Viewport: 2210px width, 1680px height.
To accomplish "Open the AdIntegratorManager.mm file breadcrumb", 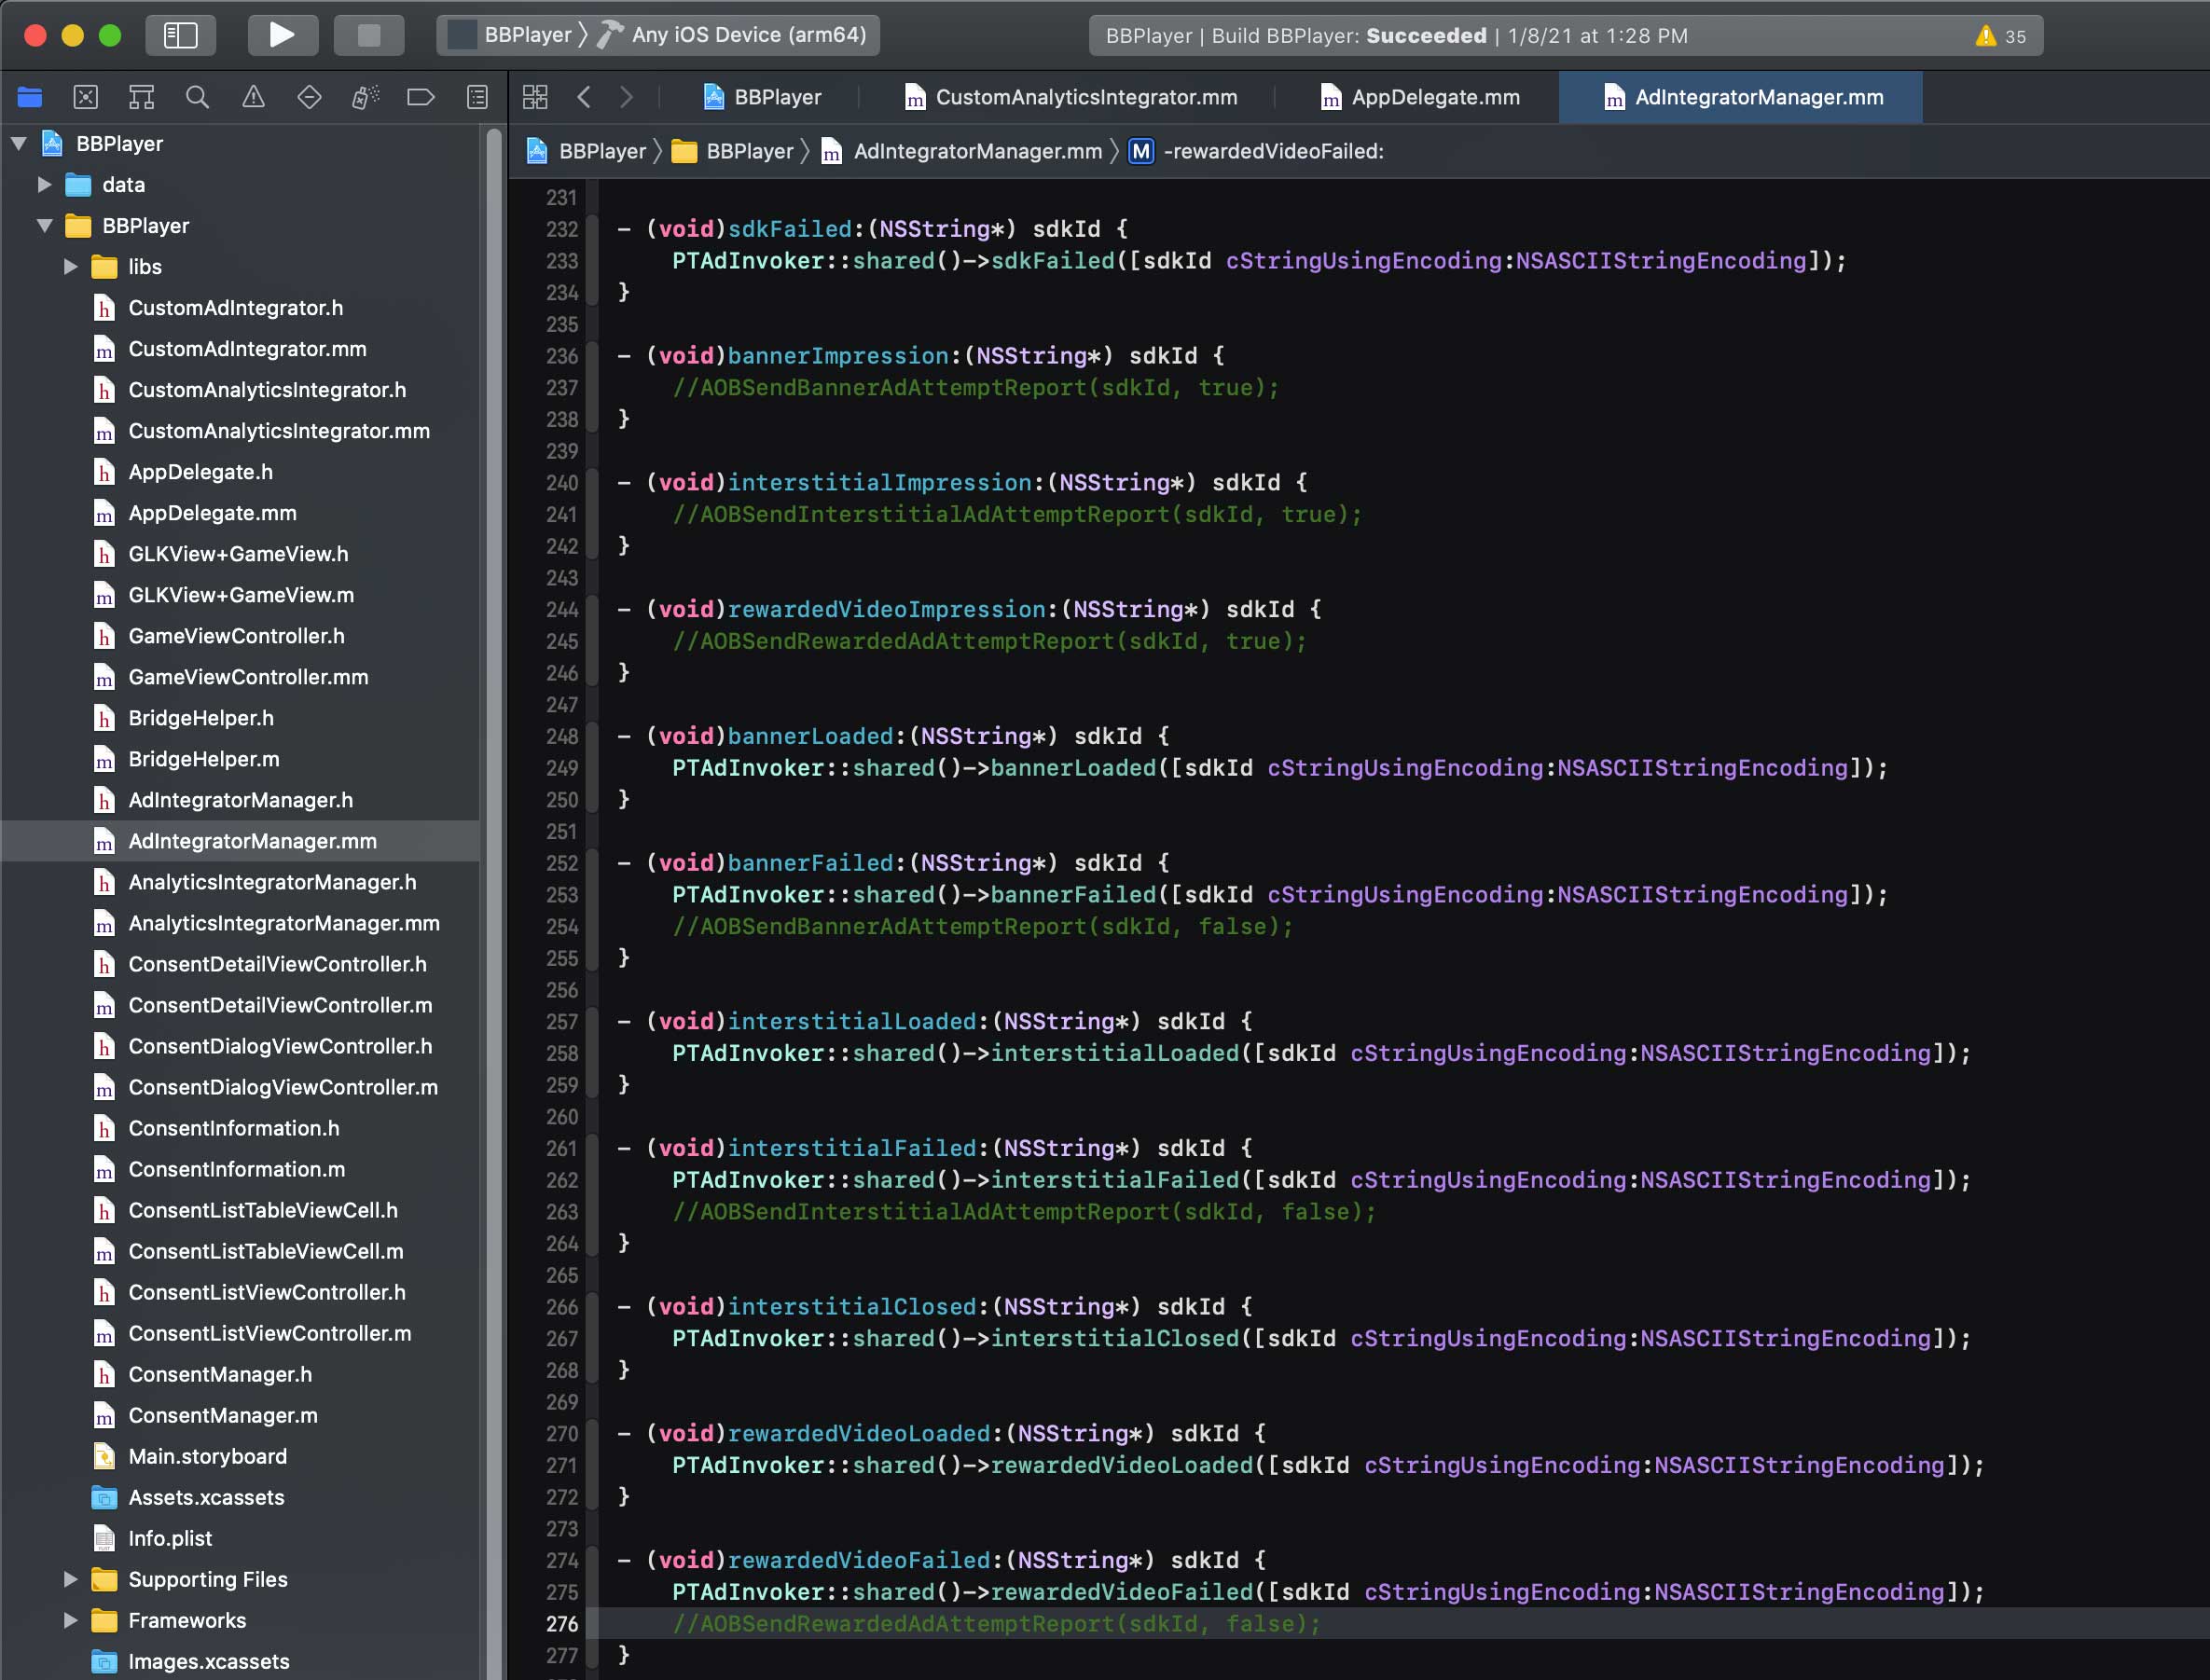I will [962, 151].
